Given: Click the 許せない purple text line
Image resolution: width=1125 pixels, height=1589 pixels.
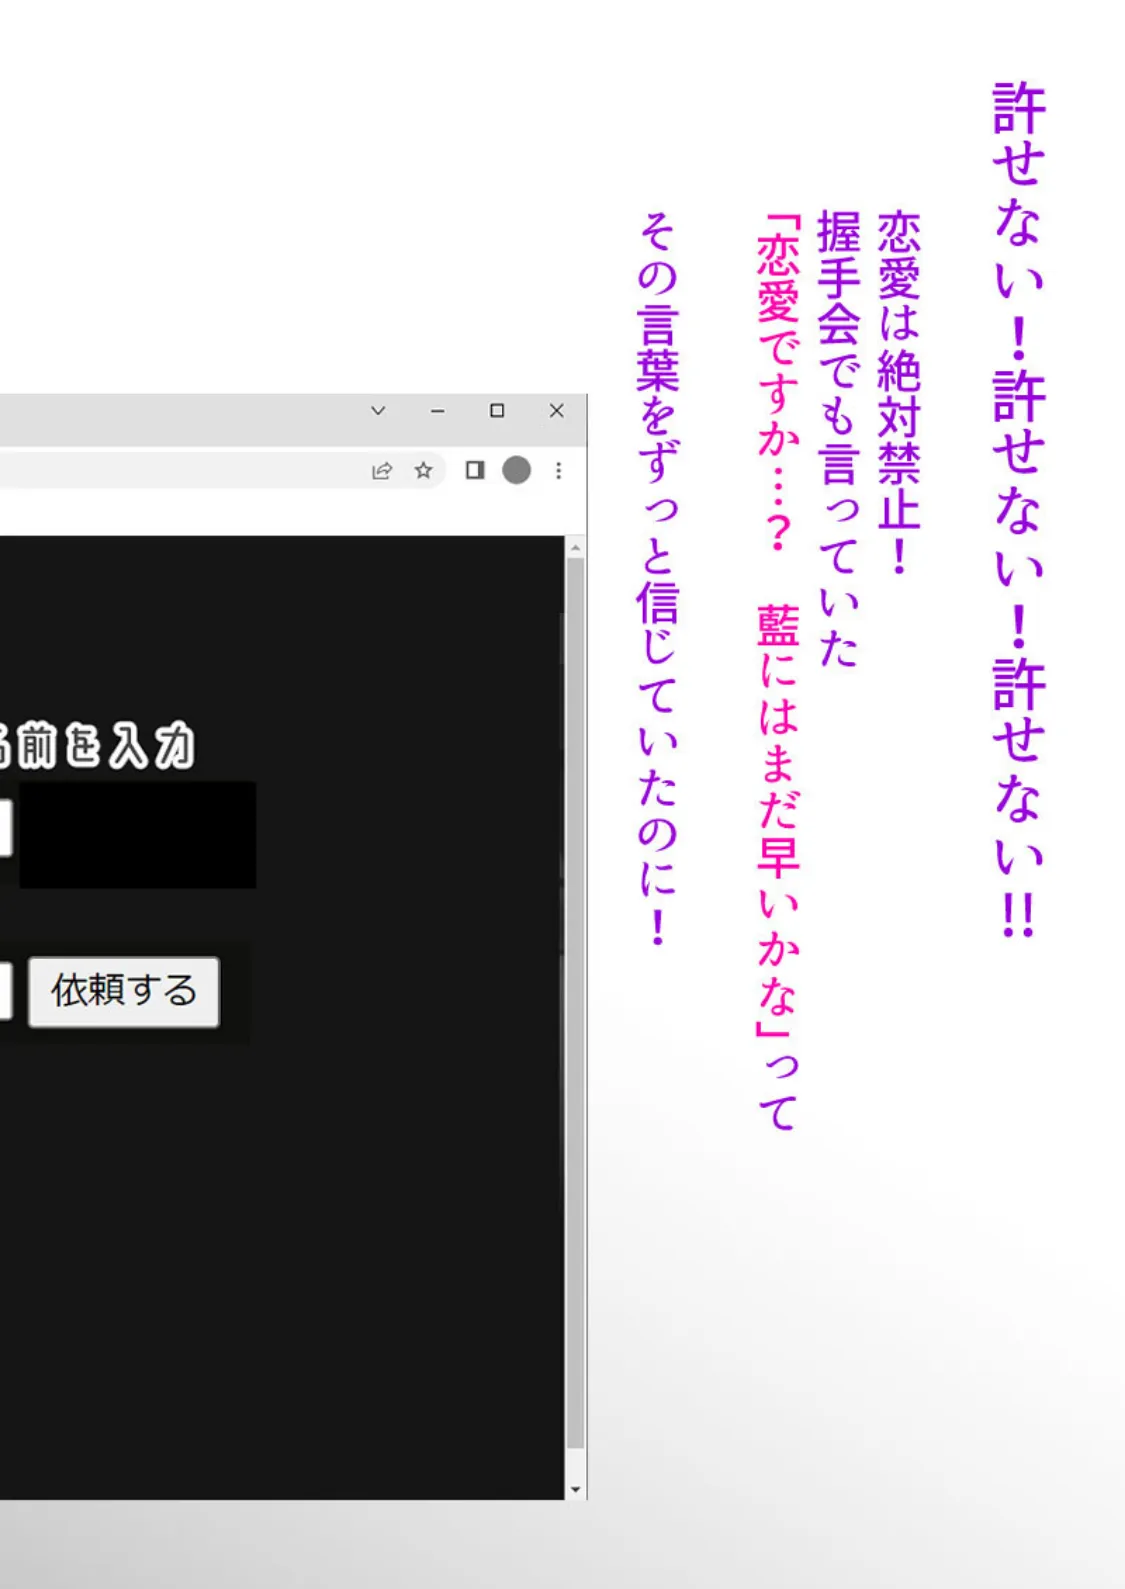Looking at the screenshot, I should coord(1018,510).
